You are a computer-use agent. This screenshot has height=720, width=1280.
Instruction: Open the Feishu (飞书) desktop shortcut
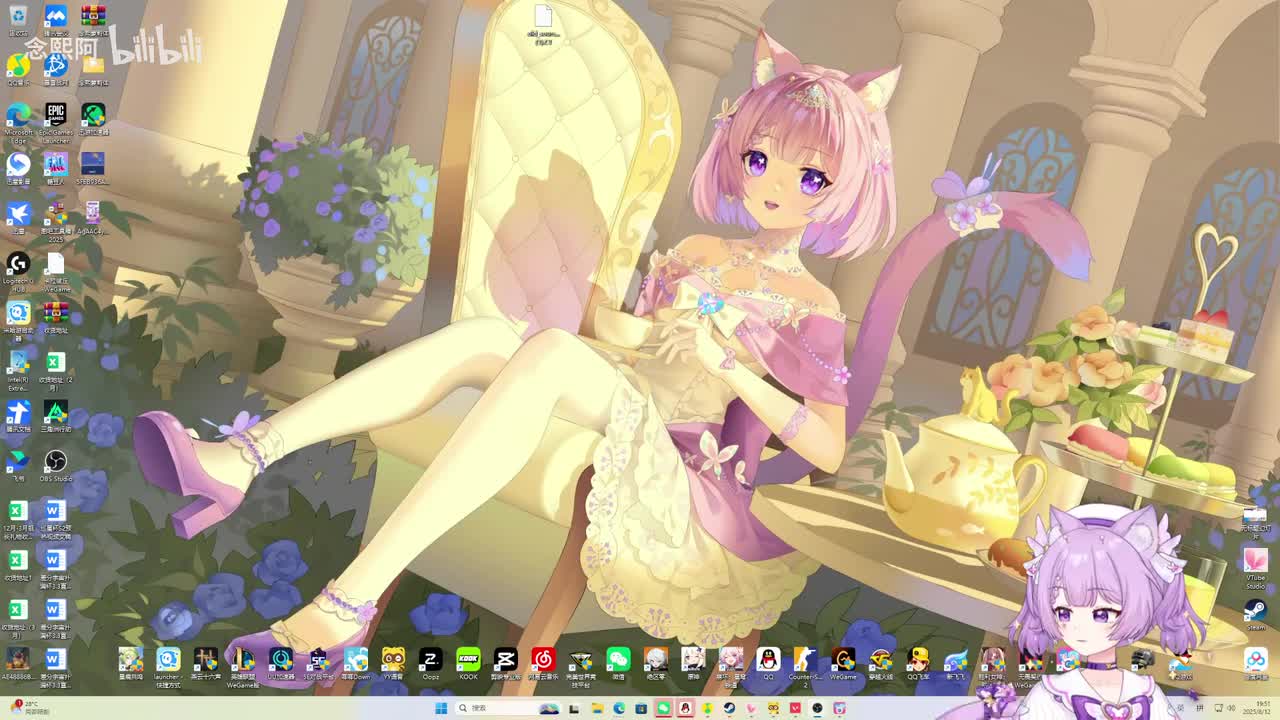pyautogui.click(x=18, y=465)
